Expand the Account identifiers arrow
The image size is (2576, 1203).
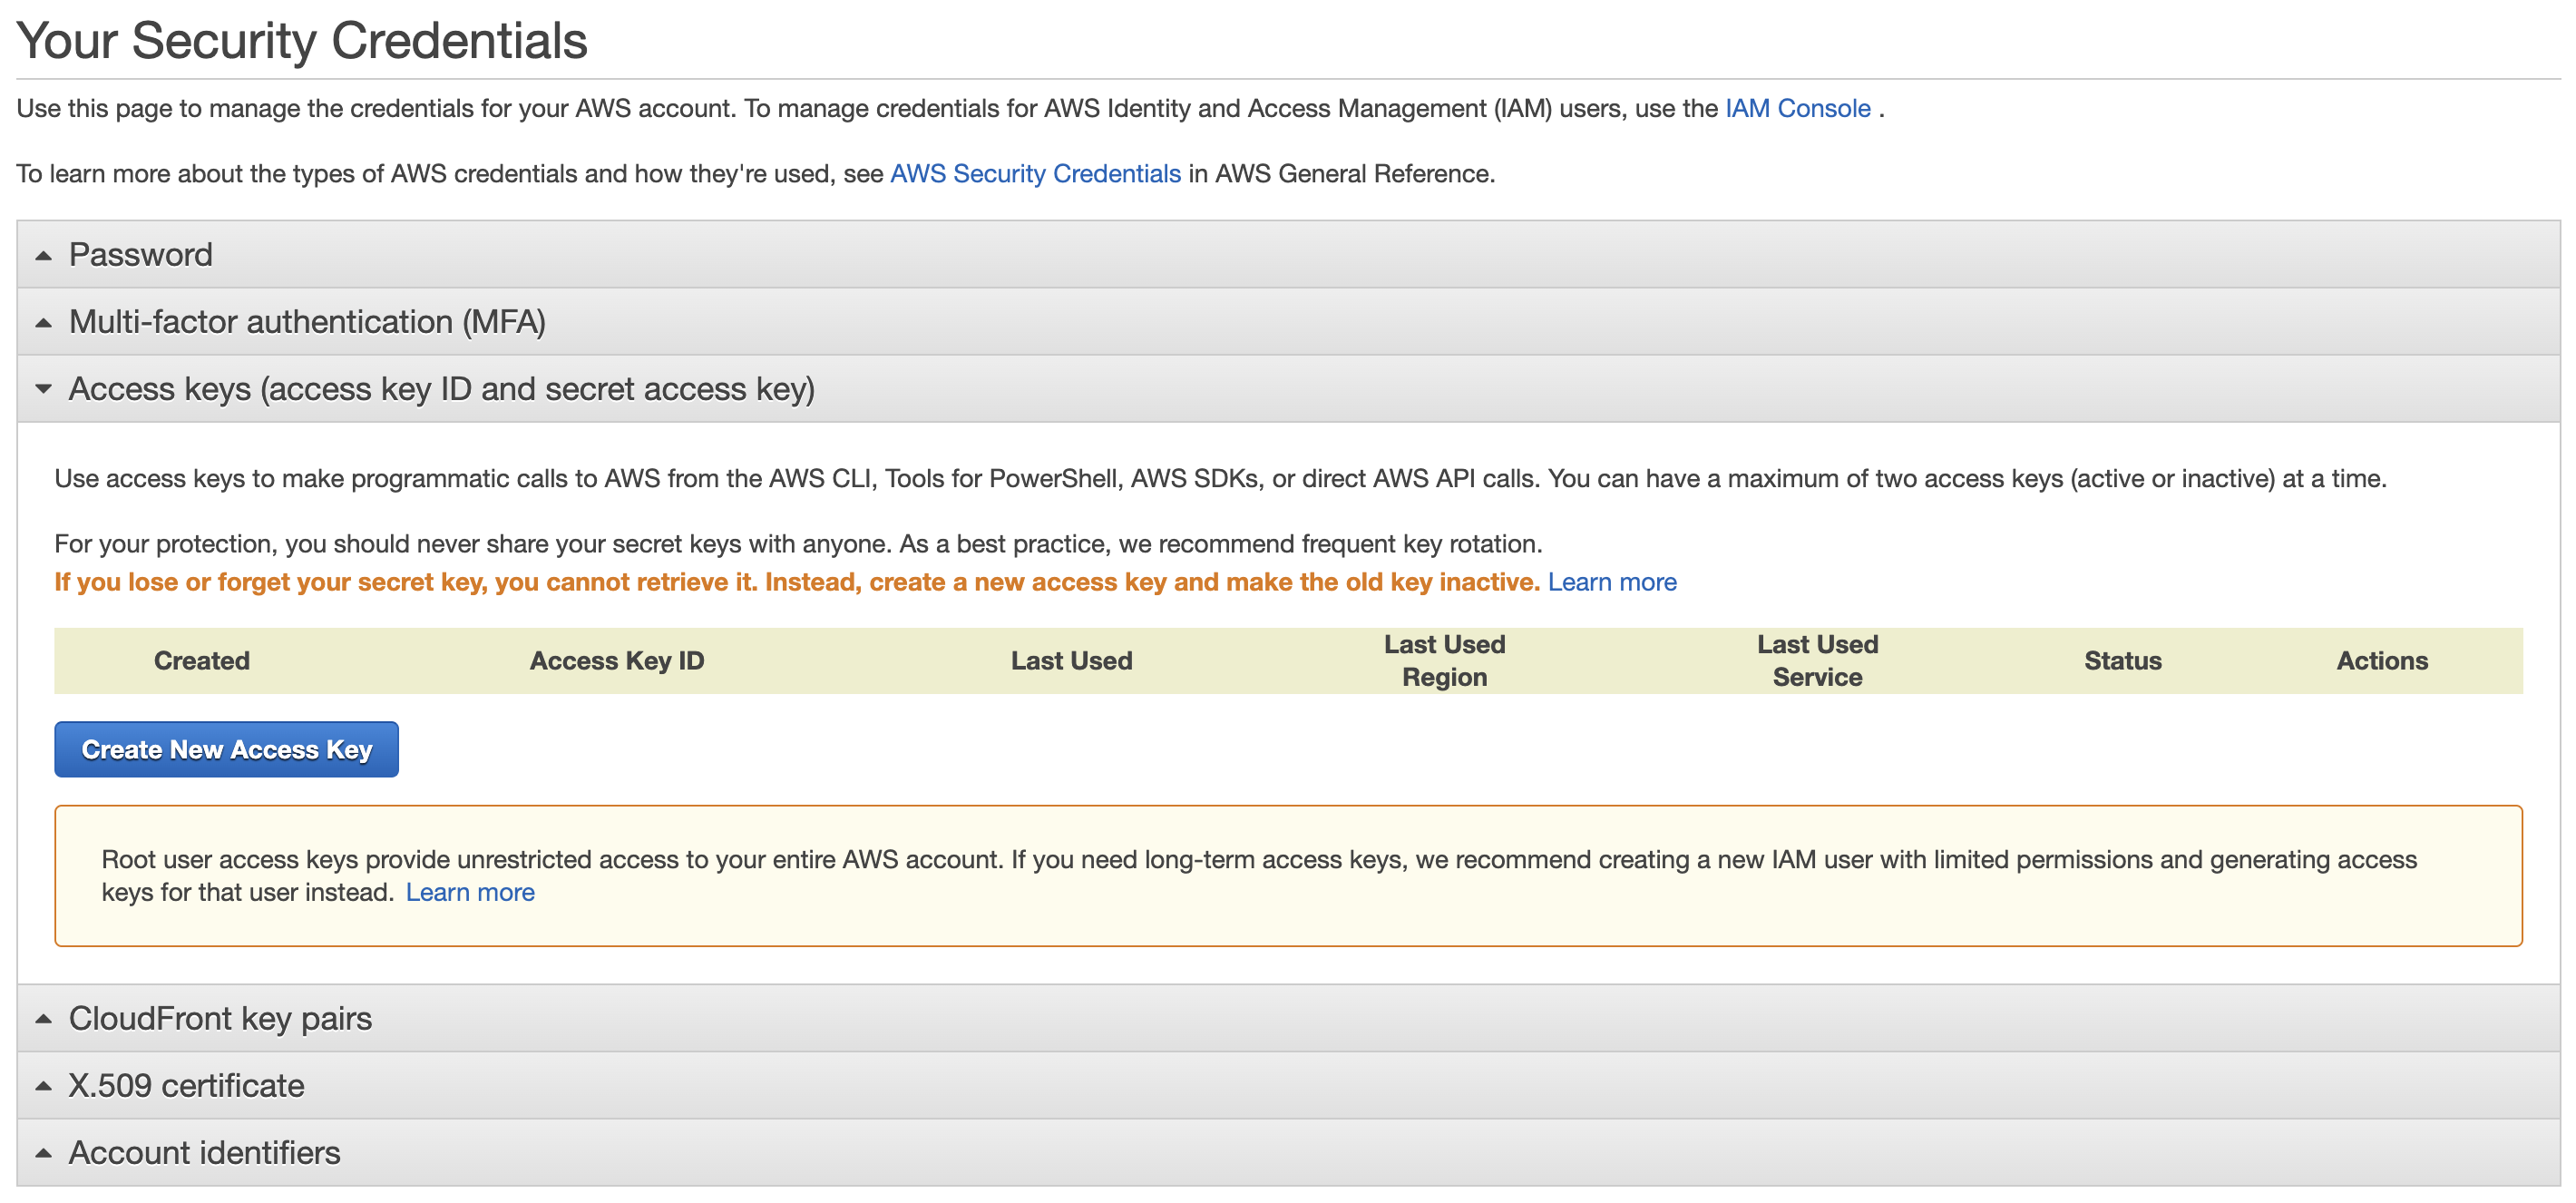[x=43, y=1153]
